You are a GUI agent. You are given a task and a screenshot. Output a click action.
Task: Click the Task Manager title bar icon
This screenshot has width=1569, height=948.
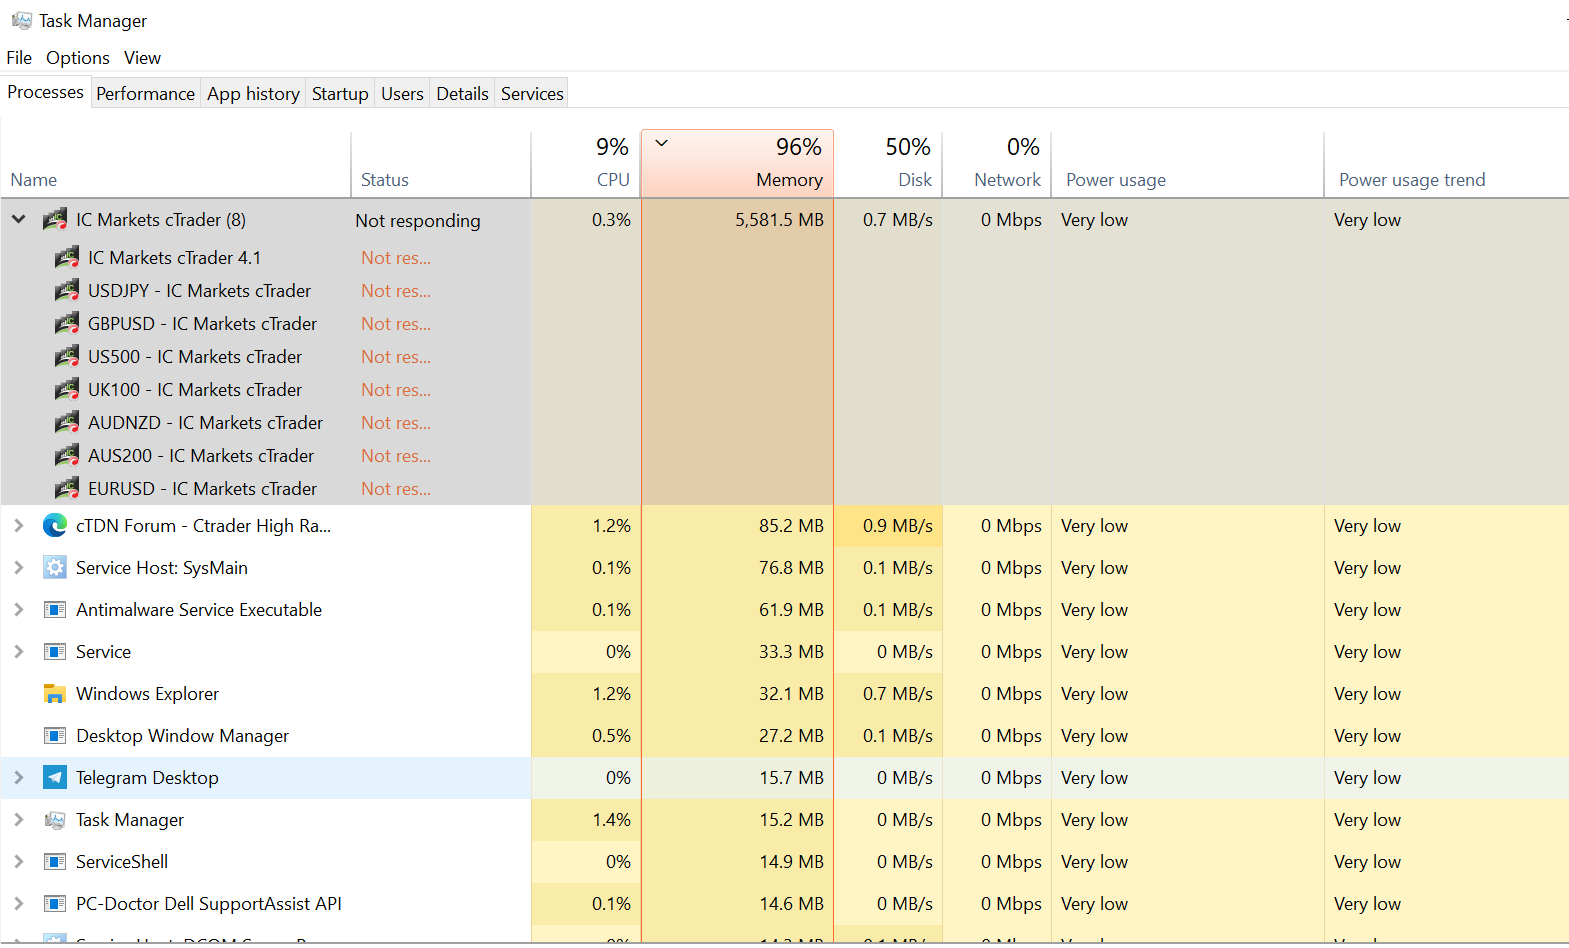(21, 20)
